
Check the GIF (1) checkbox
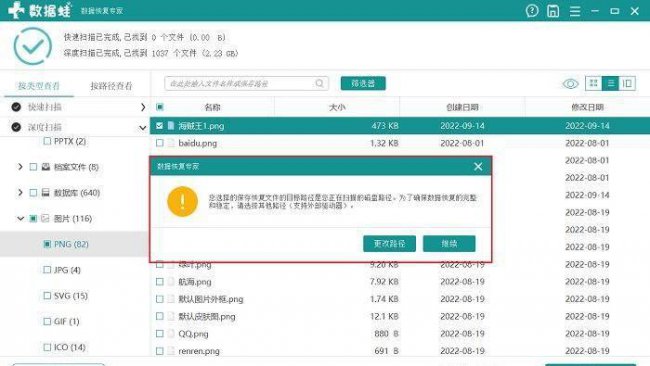[x=47, y=321]
